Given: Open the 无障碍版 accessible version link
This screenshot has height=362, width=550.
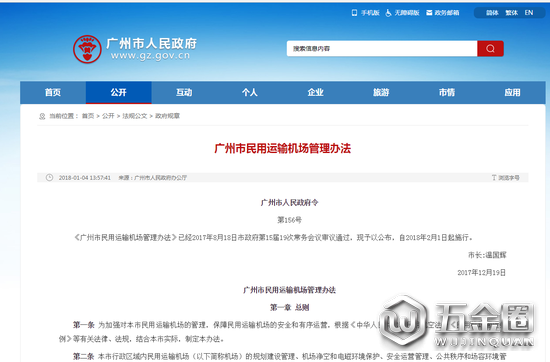Looking at the screenshot, I should (x=407, y=13).
